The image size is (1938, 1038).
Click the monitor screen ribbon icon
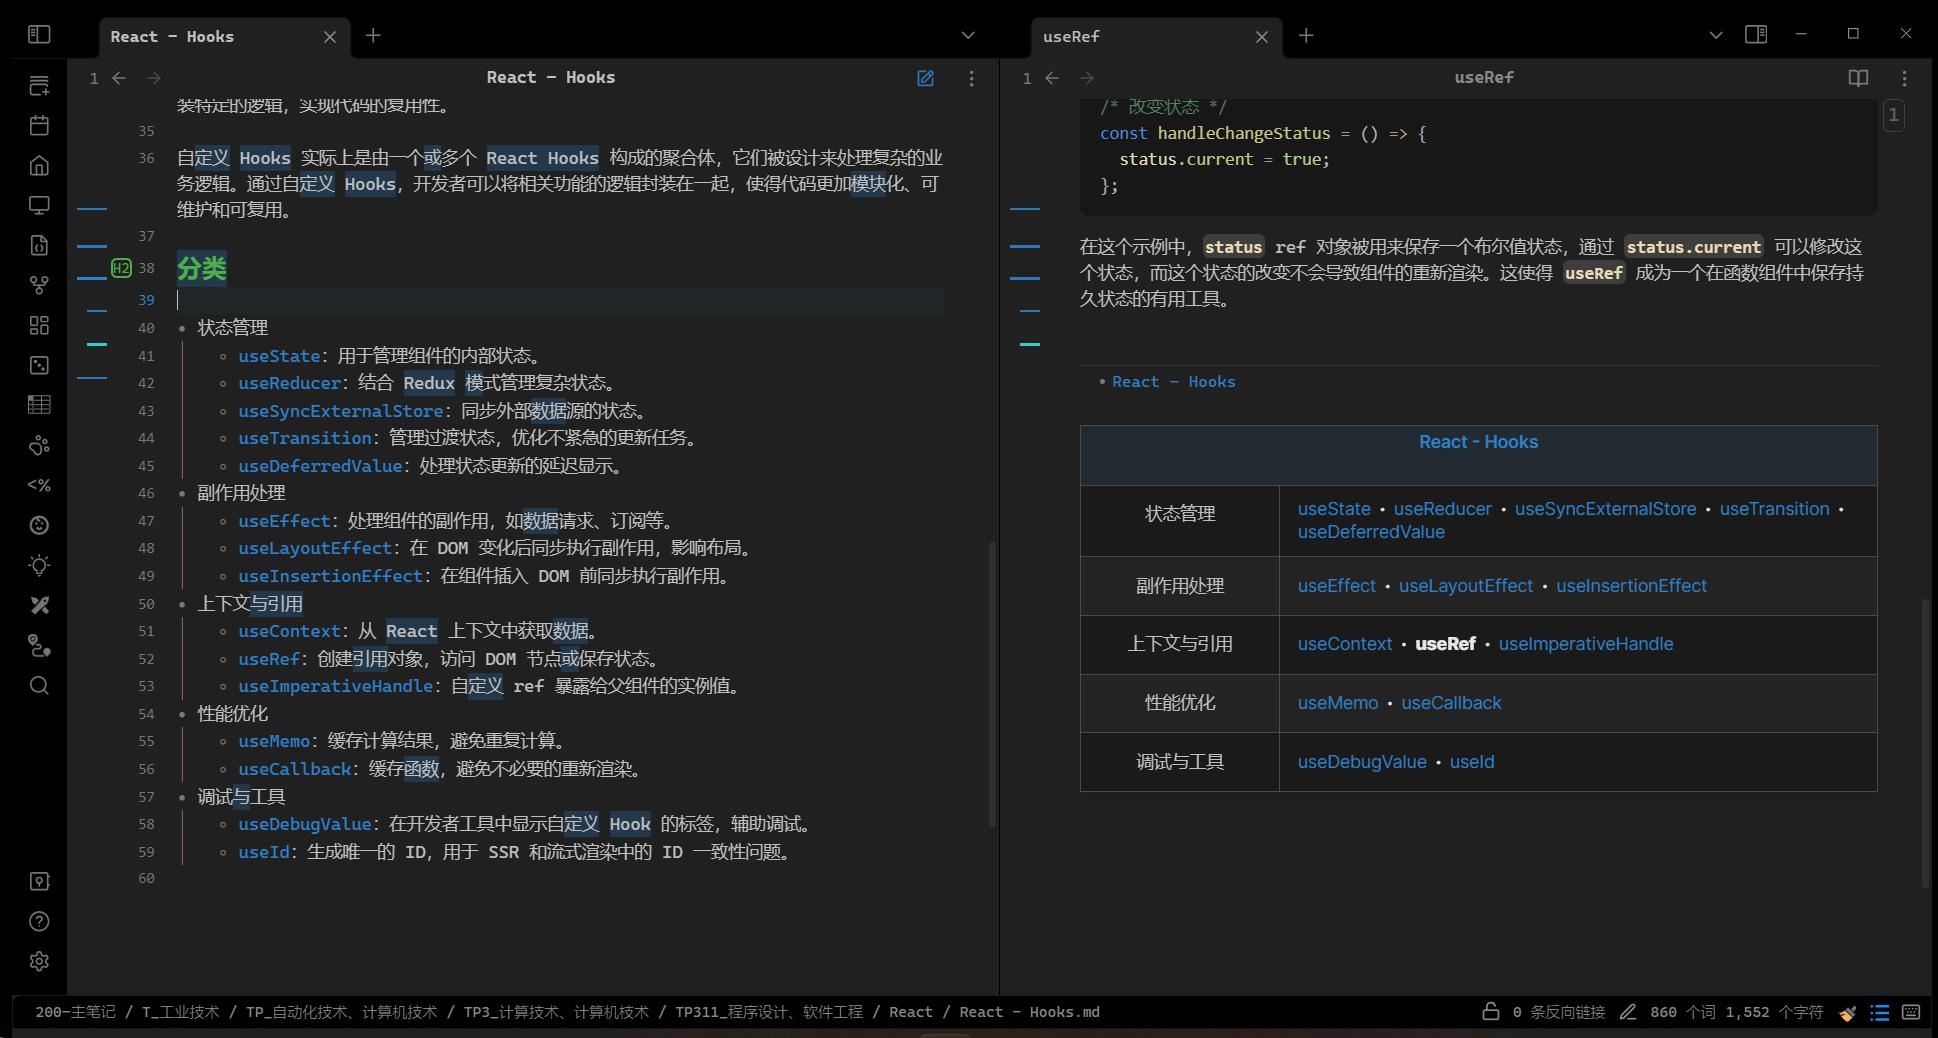[x=39, y=206]
